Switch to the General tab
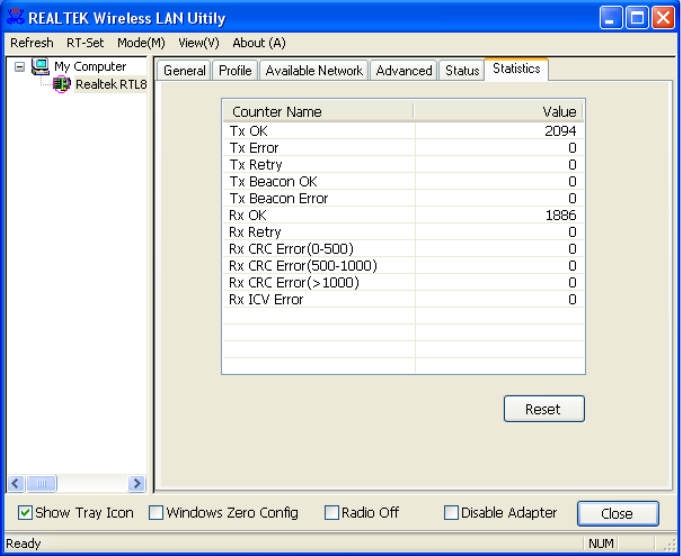681x556 pixels. (184, 70)
